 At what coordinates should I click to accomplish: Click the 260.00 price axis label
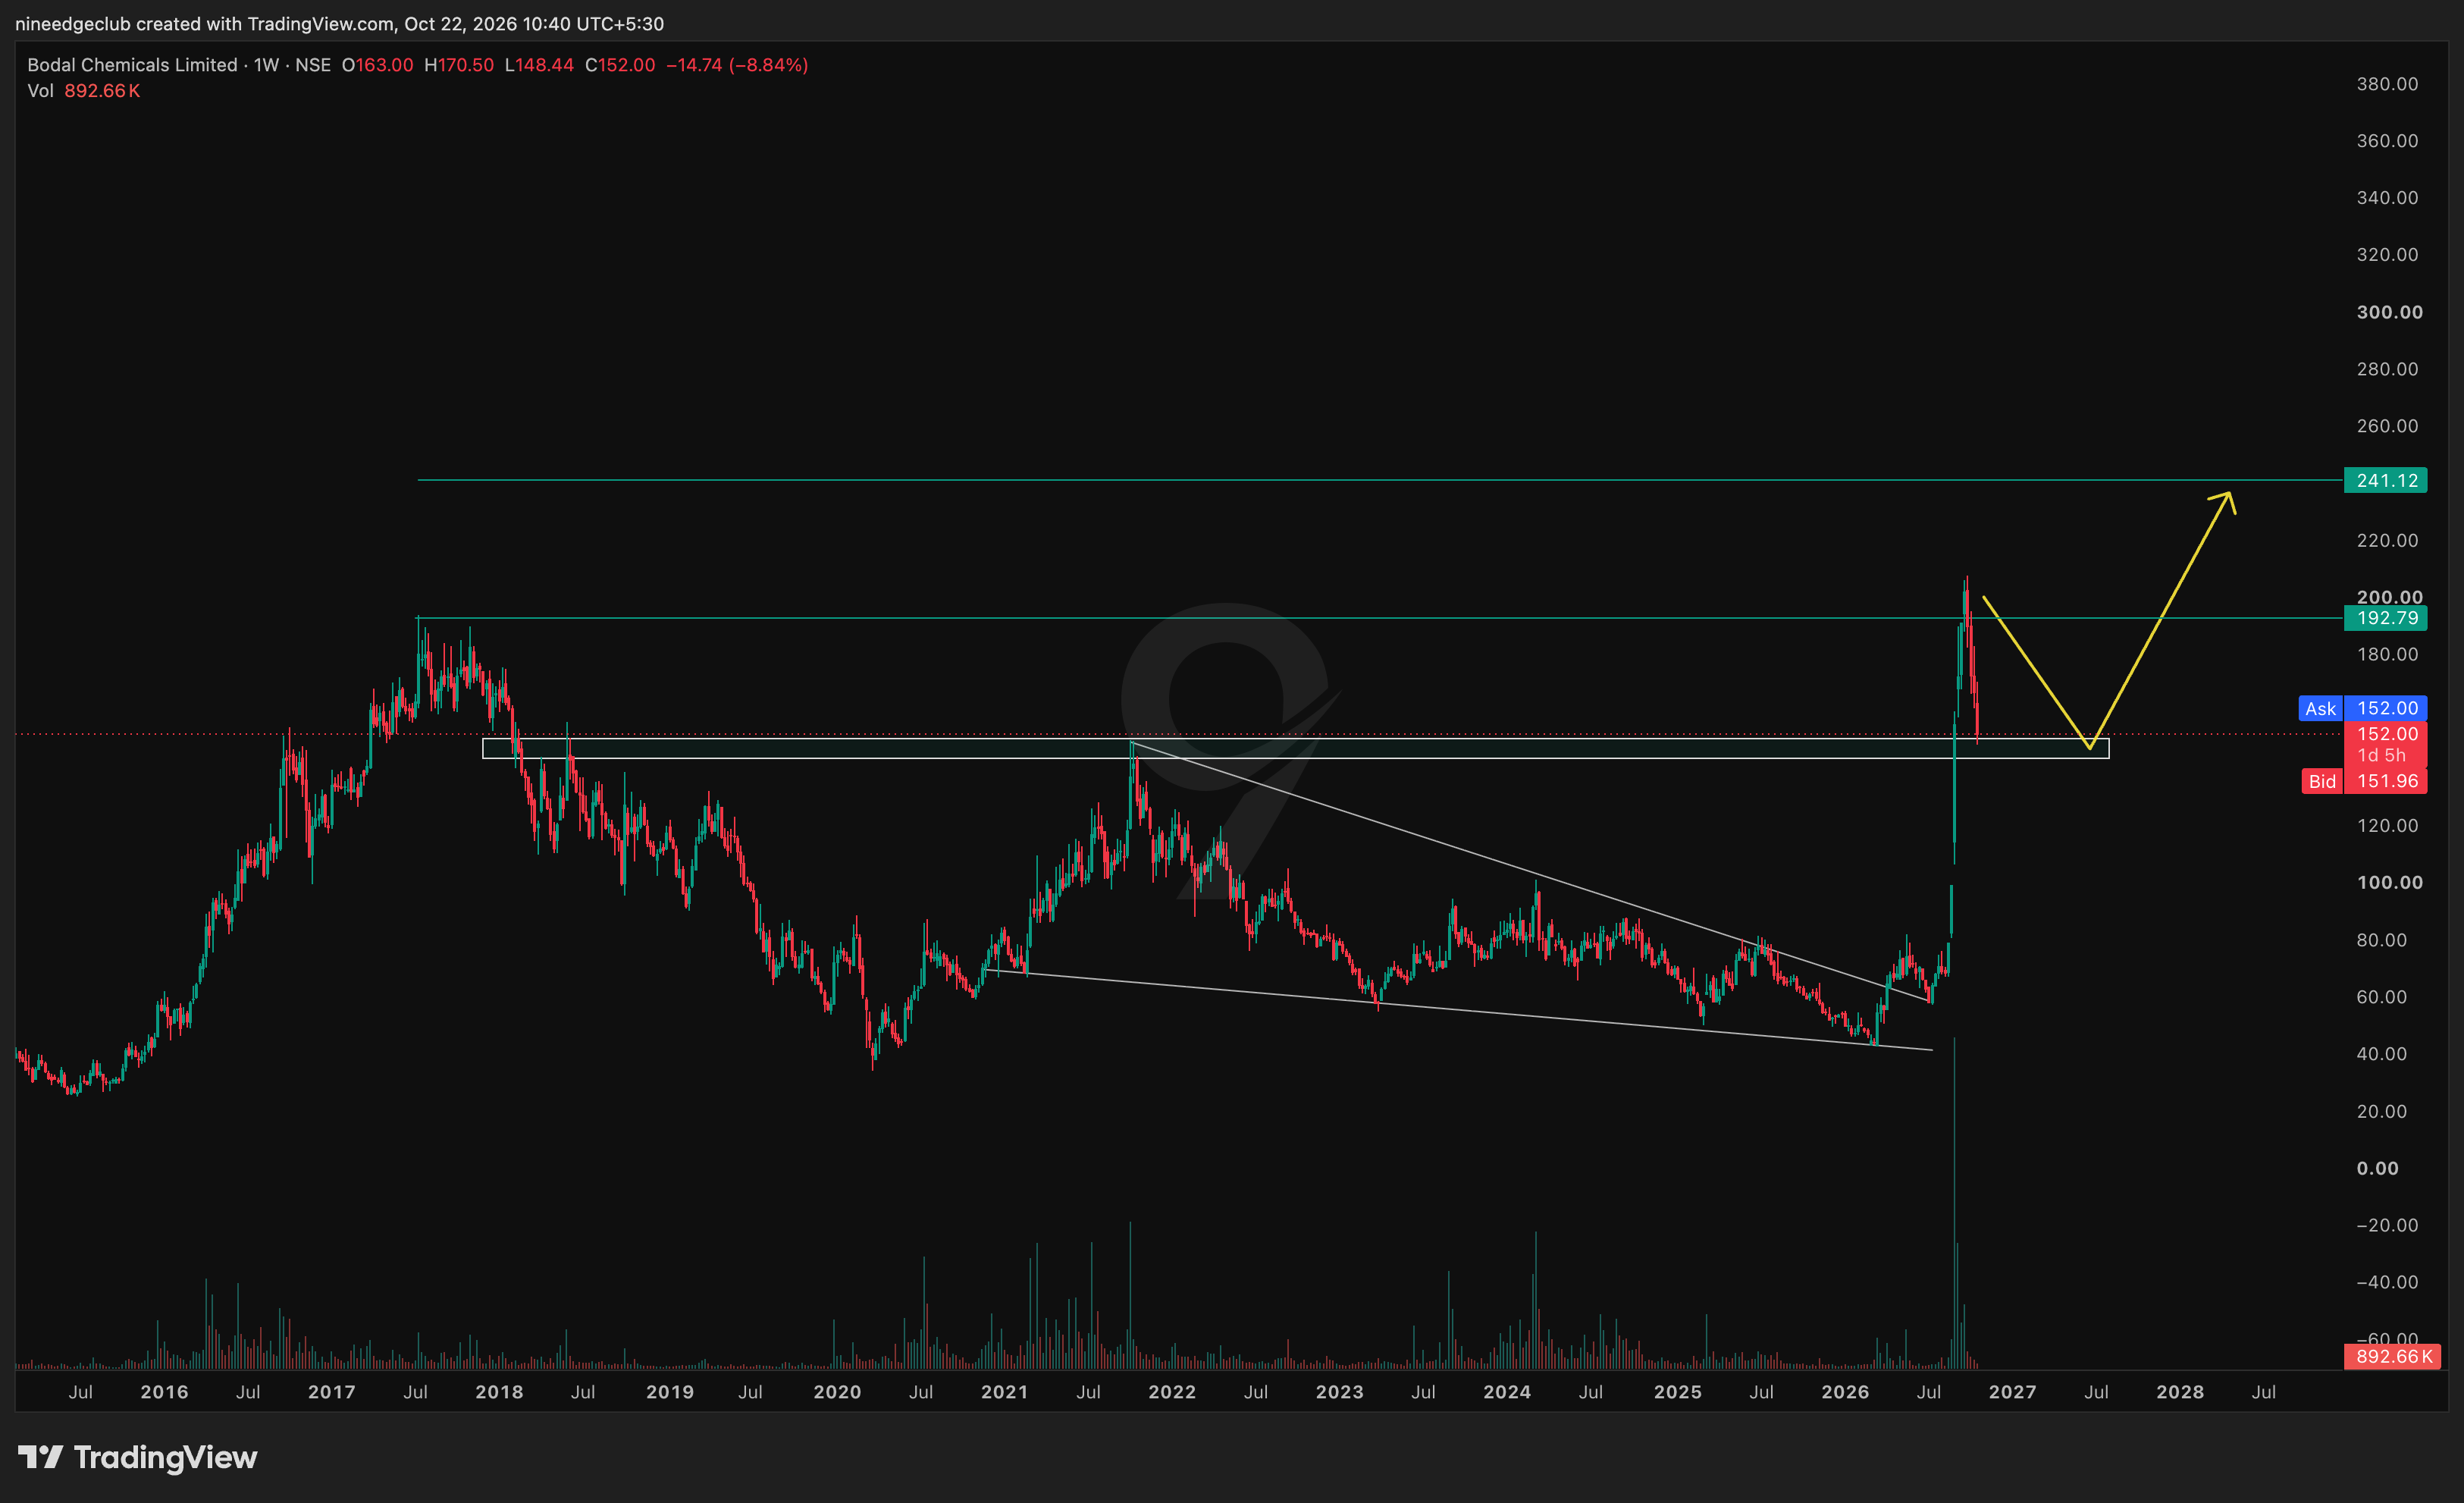[2387, 426]
